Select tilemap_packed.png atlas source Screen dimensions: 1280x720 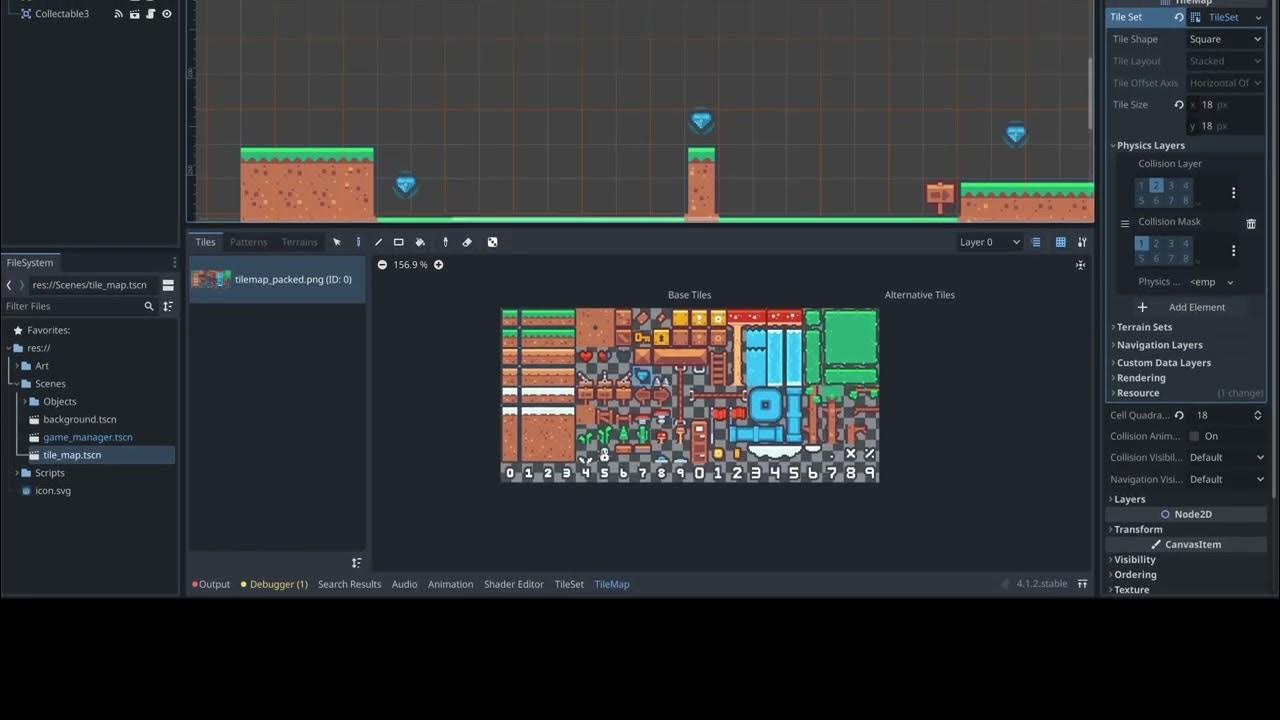[x=277, y=280]
